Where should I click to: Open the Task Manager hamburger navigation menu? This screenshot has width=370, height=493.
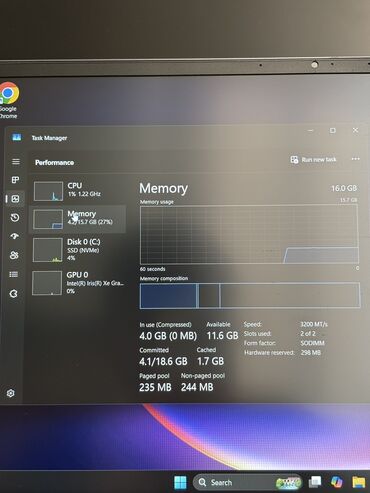coord(16,162)
